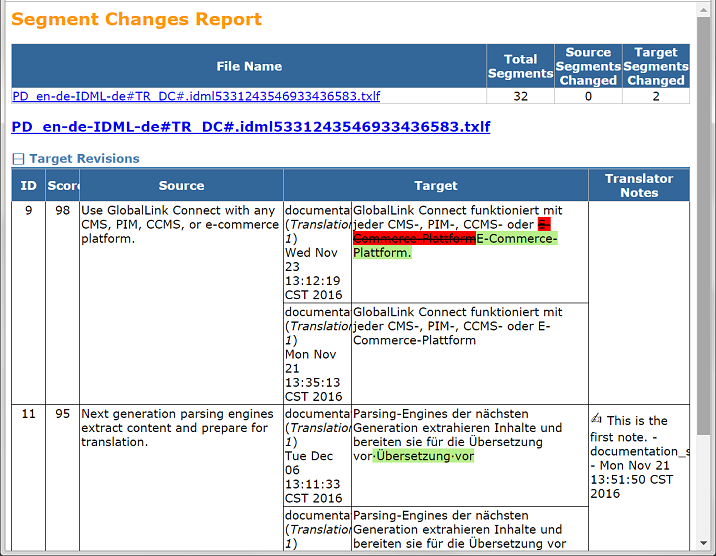Click scrollbar track below the thumb
Viewport: 716px width, 556px height.
(705, 490)
